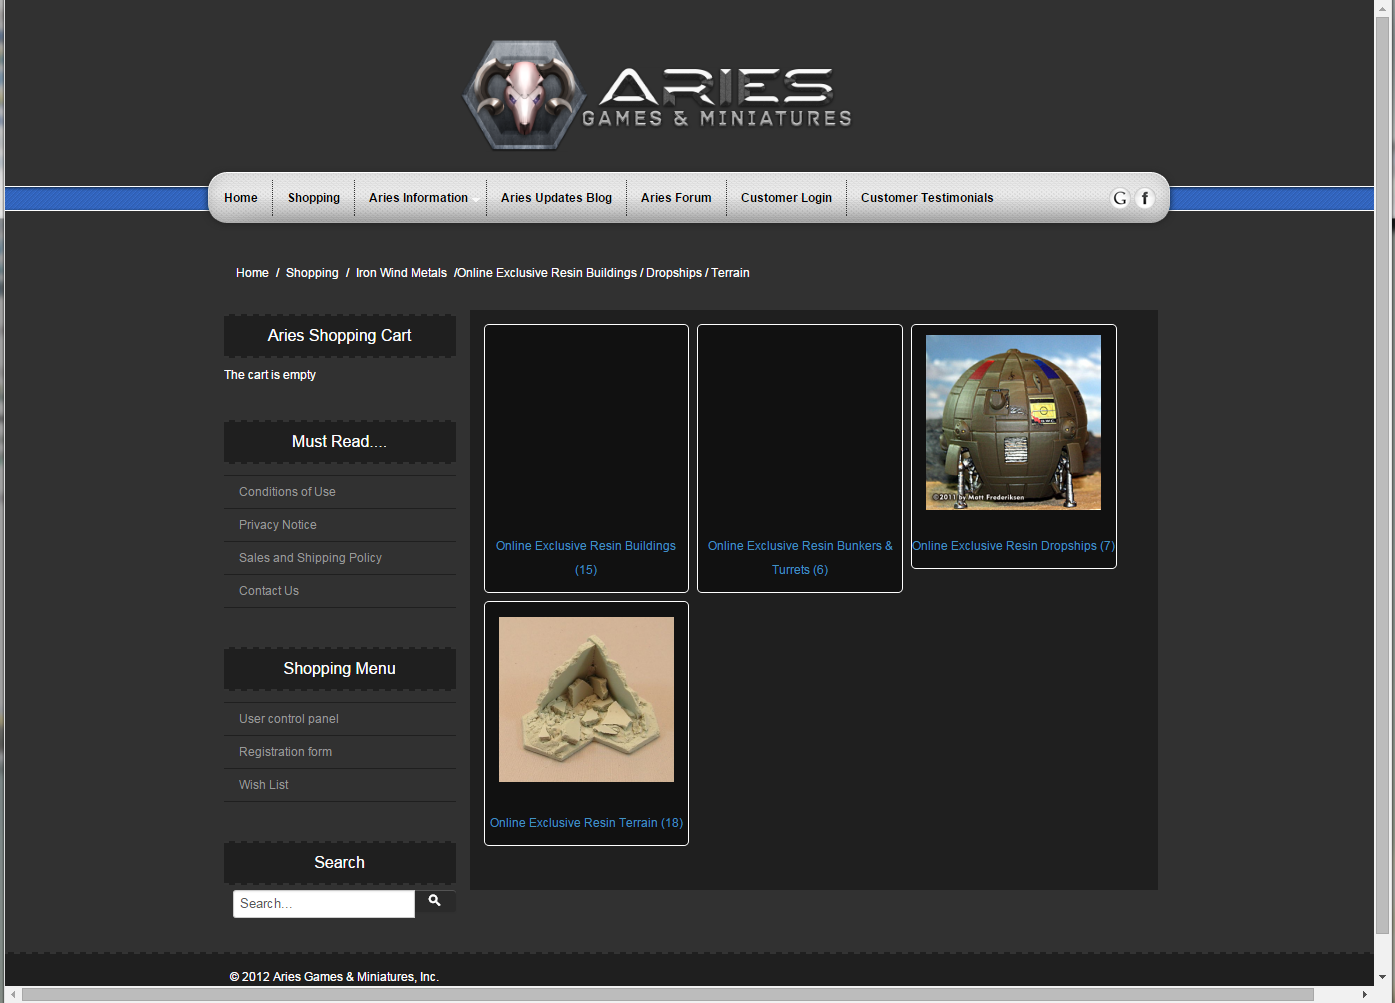Click the ruined terrain thumbnail image
Screen dimensions: 1395x1003
(586, 699)
